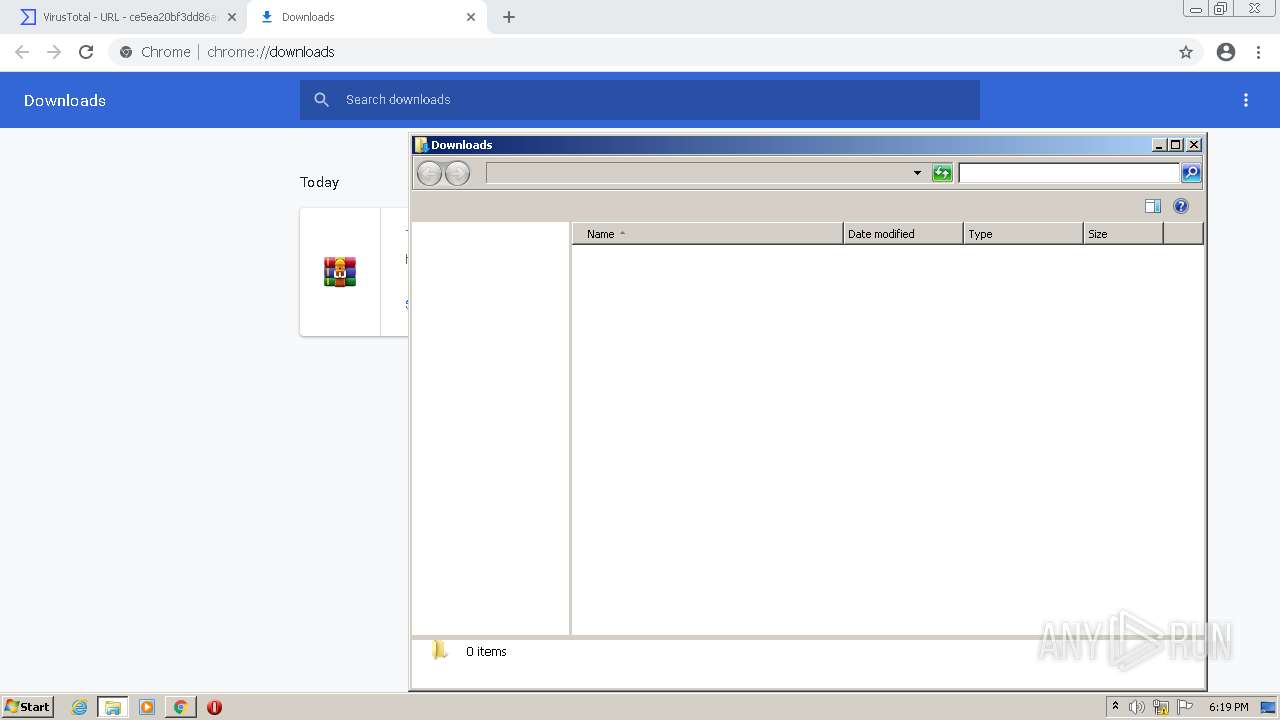Click the network tray icon

1161,707
